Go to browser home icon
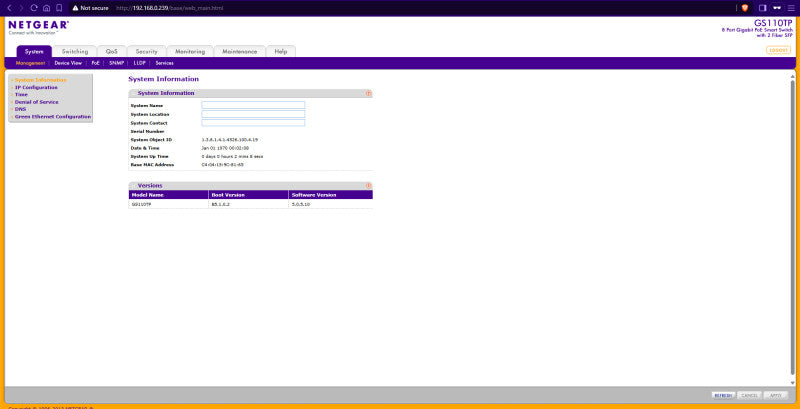The width and height of the screenshot is (800, 409). pos(46,8)
